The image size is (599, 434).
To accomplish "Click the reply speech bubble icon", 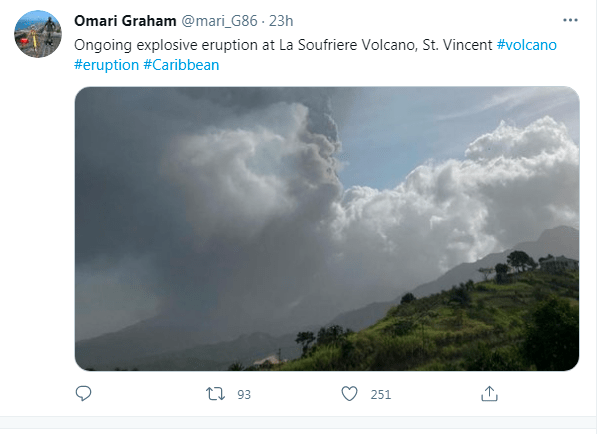I will click(x=83, y=394).
